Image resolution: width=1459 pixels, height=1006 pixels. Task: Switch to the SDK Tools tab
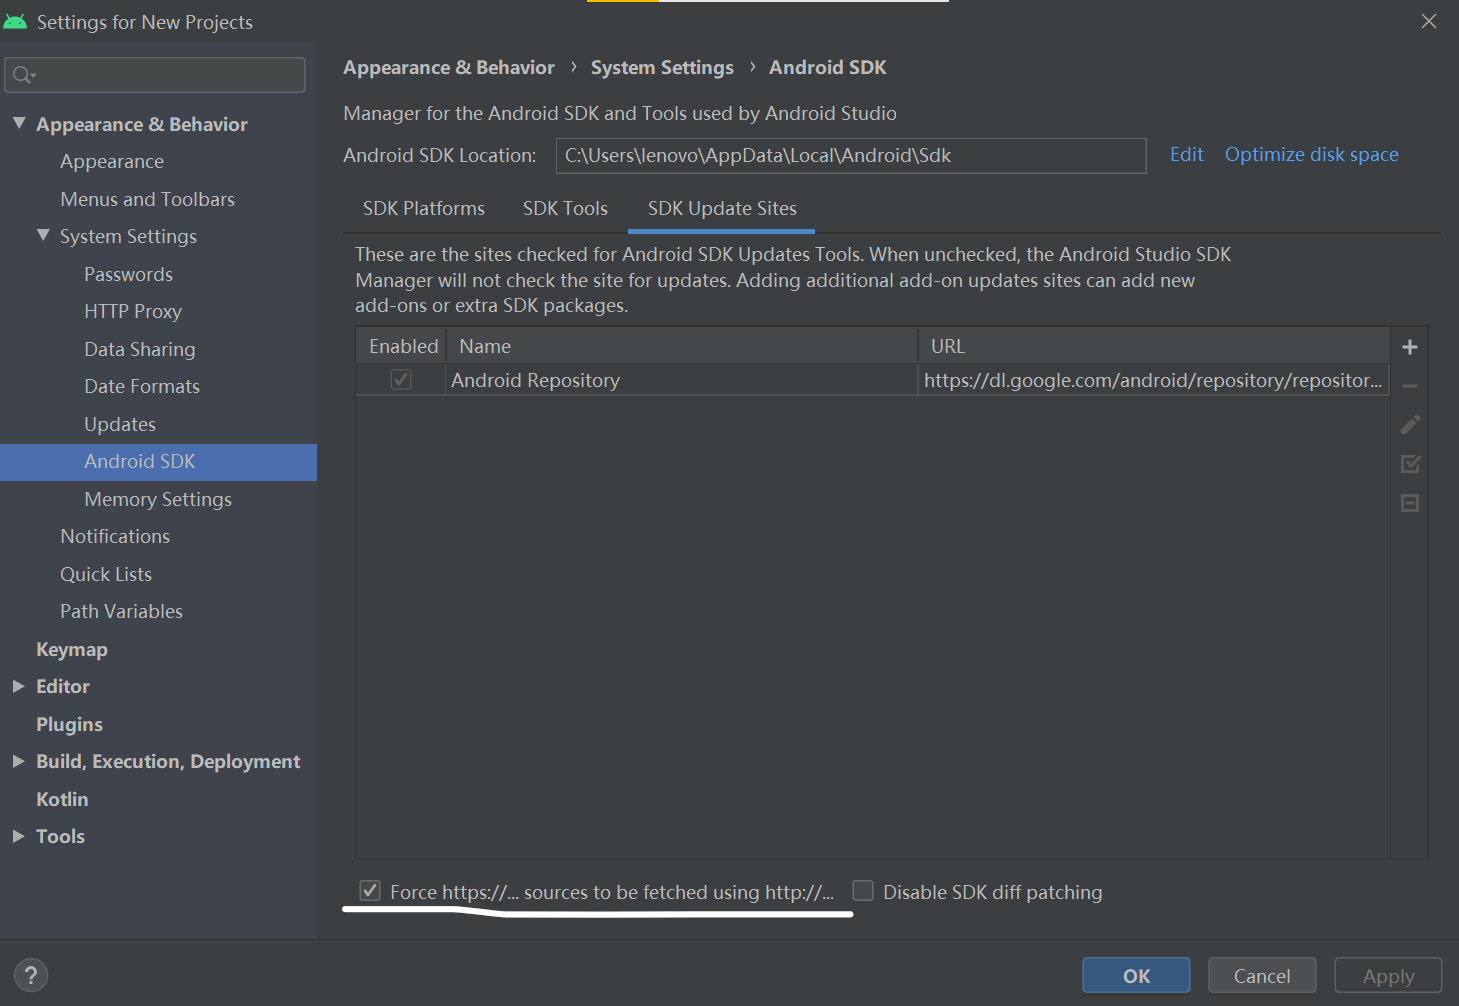[565, 208]
